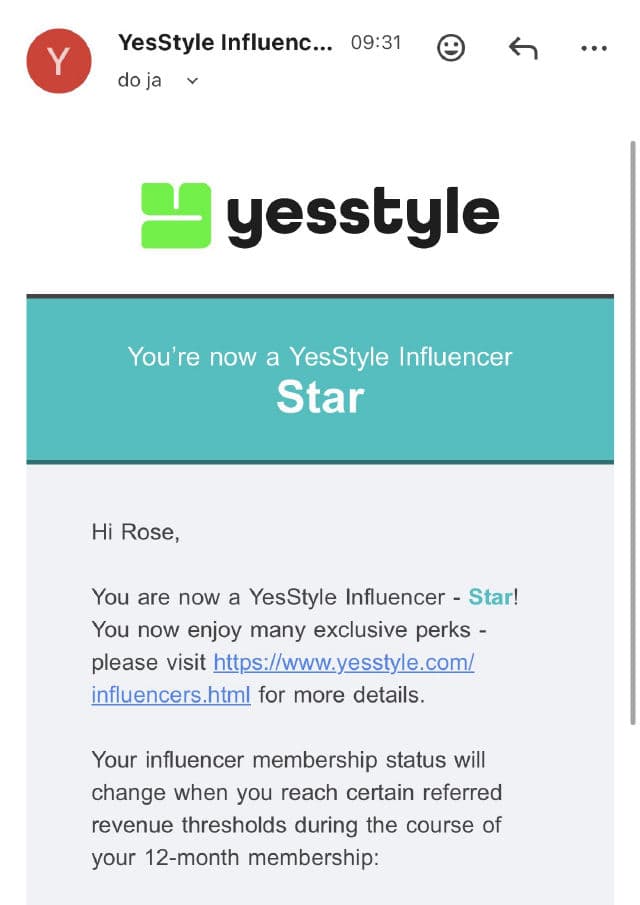Click the "Hi Rose," greeting line
This screenshot has width=640, height=905.
[x=136, y=532]
